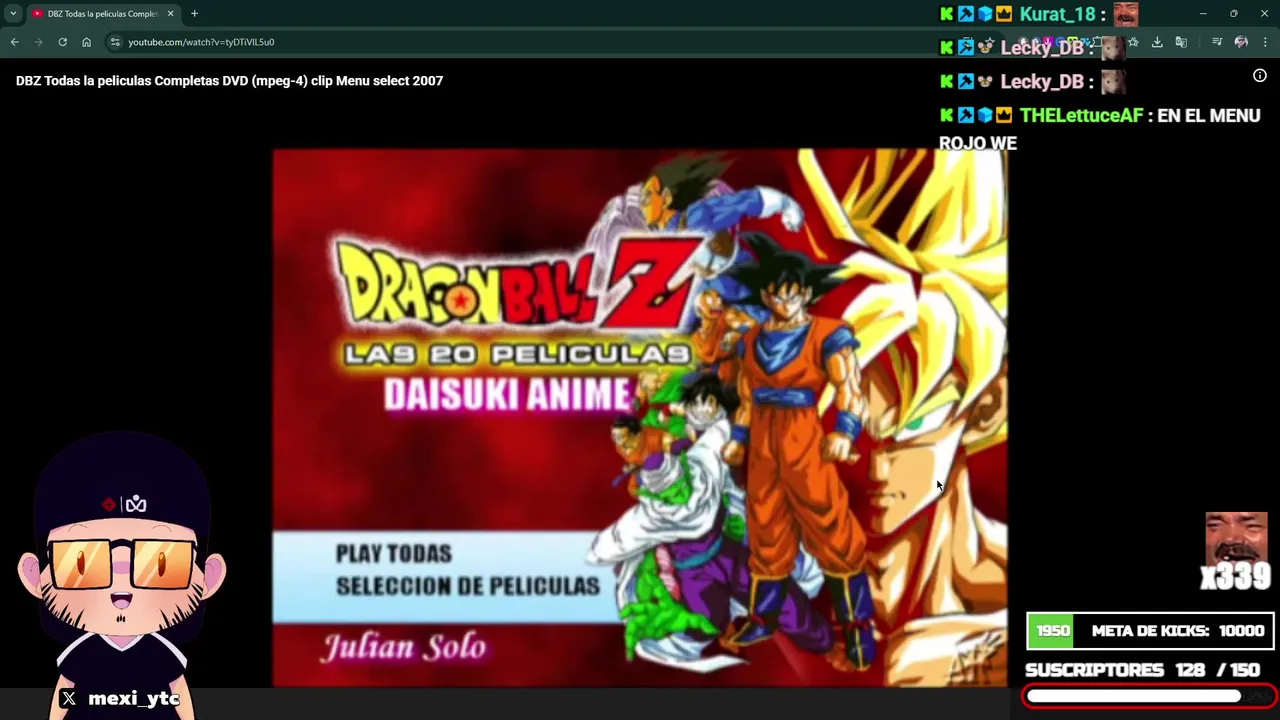
Task: Go back using the browser back arrow
Action: coord(14,42)
